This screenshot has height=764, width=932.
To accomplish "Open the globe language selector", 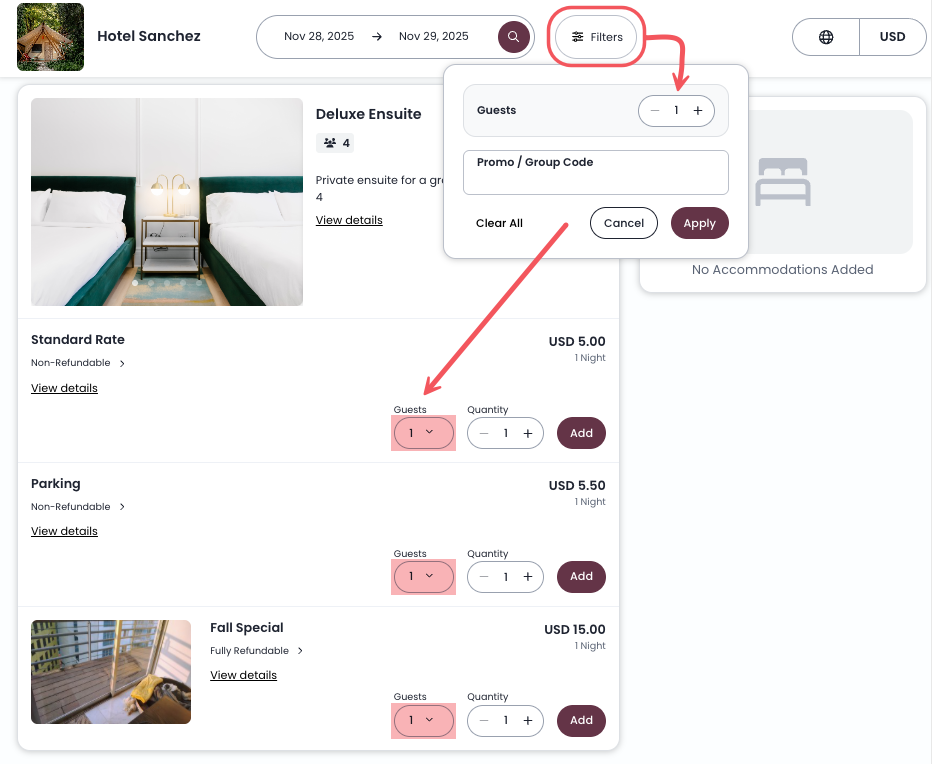I will coord(826,37).
